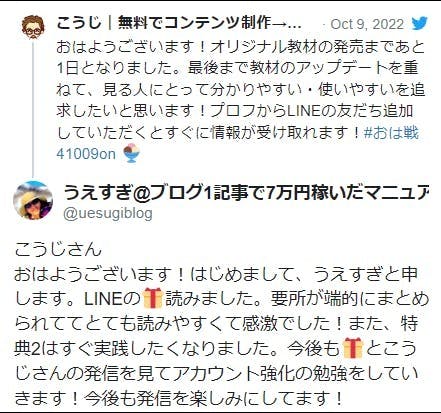The height and width of the screenshot is (413, 441).
Task: Click the final line "今後も発信を楽しみにしてます！"
Action: click(213, 398)
